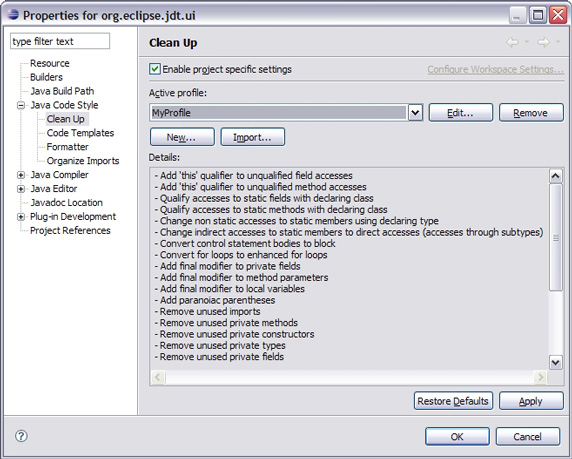Close the Properties dialog window
The width and height of the screenshot is (572, 459).
[558, 15]
